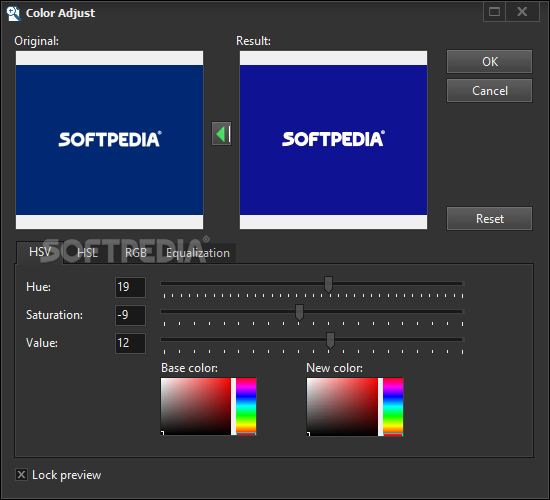Switch to the HSV tab

[40, 252]
